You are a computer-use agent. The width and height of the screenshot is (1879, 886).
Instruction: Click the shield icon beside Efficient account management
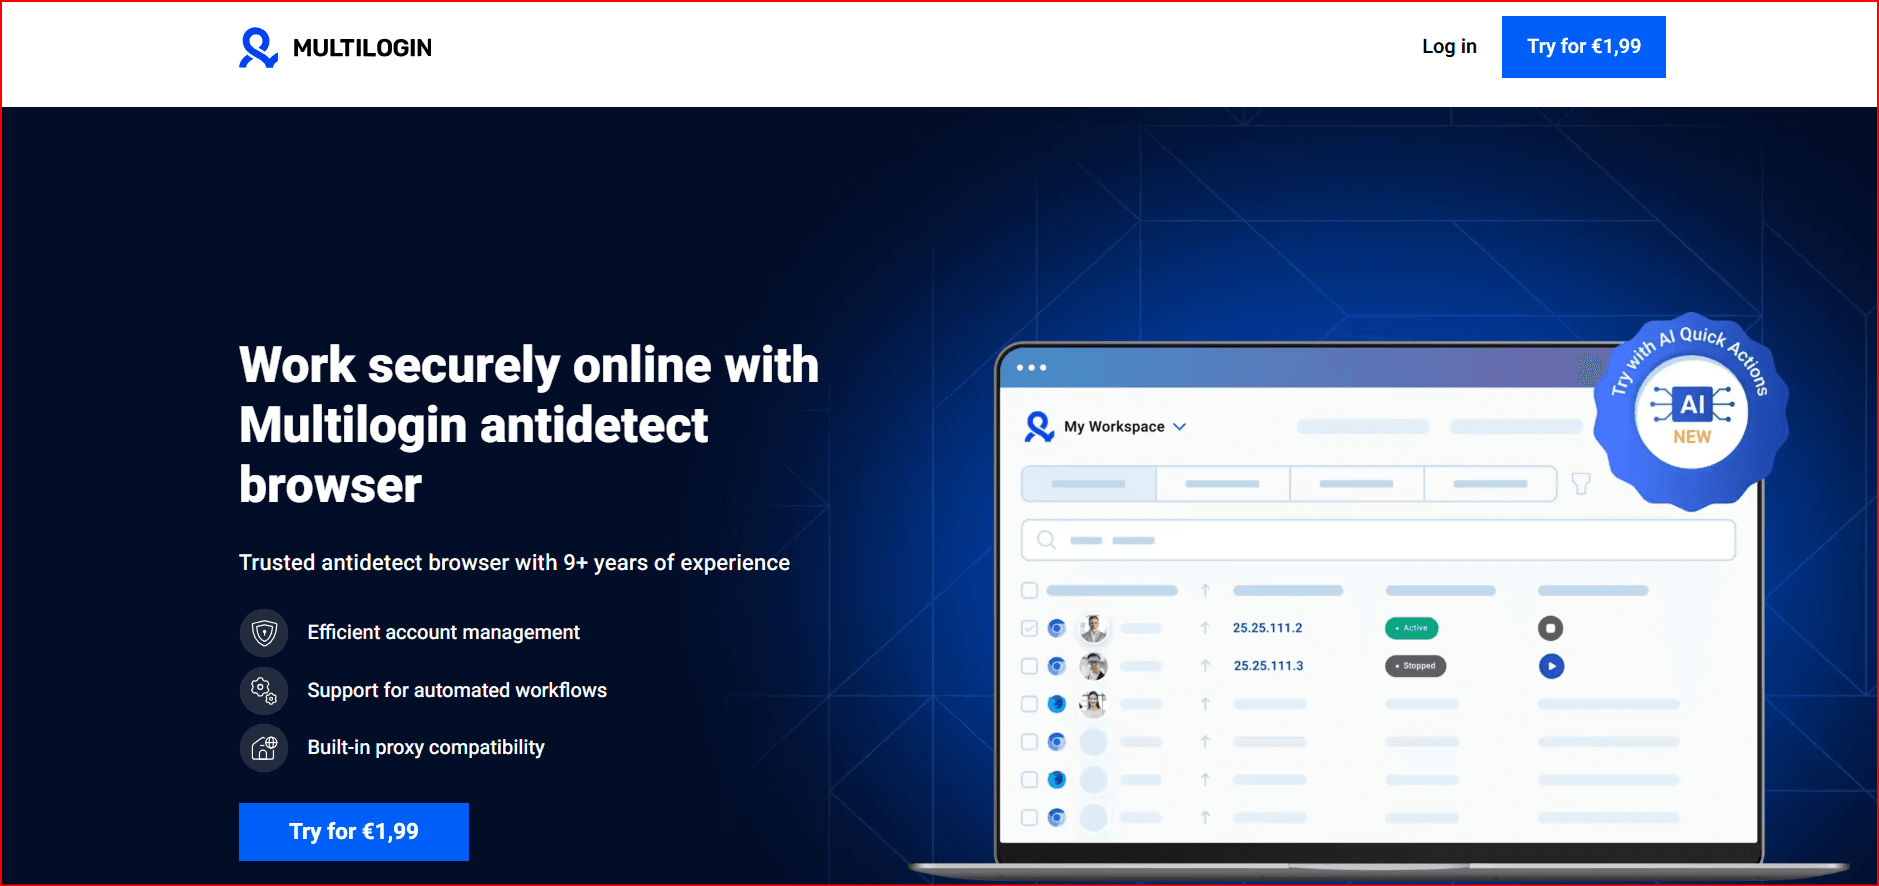(x=264, y=633)
